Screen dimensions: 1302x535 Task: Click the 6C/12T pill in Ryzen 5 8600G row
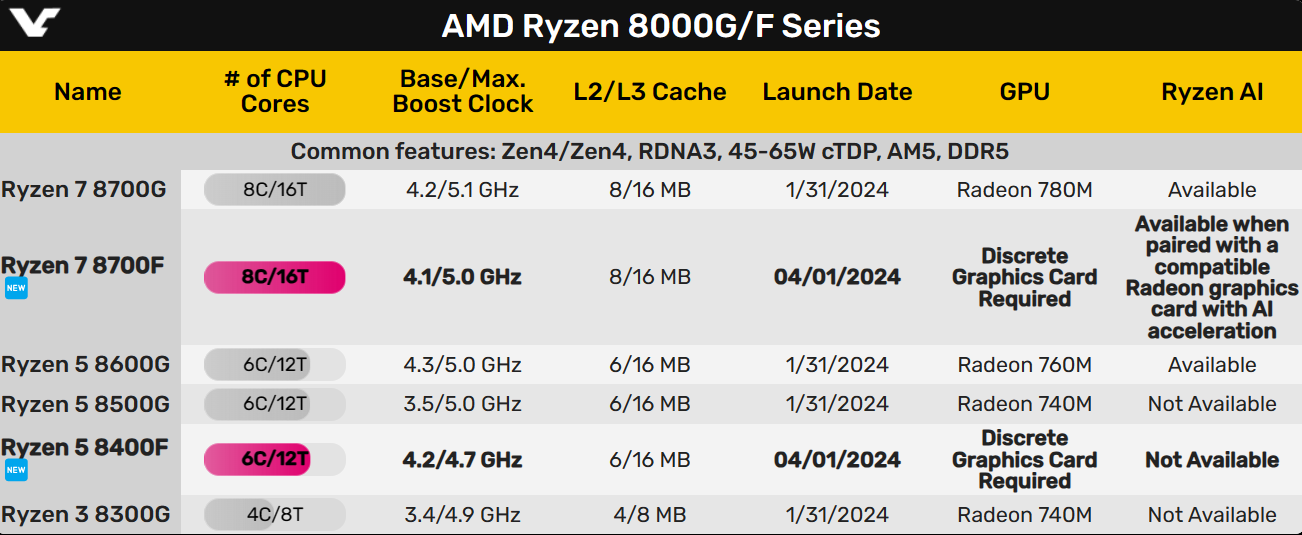[275, 365]
